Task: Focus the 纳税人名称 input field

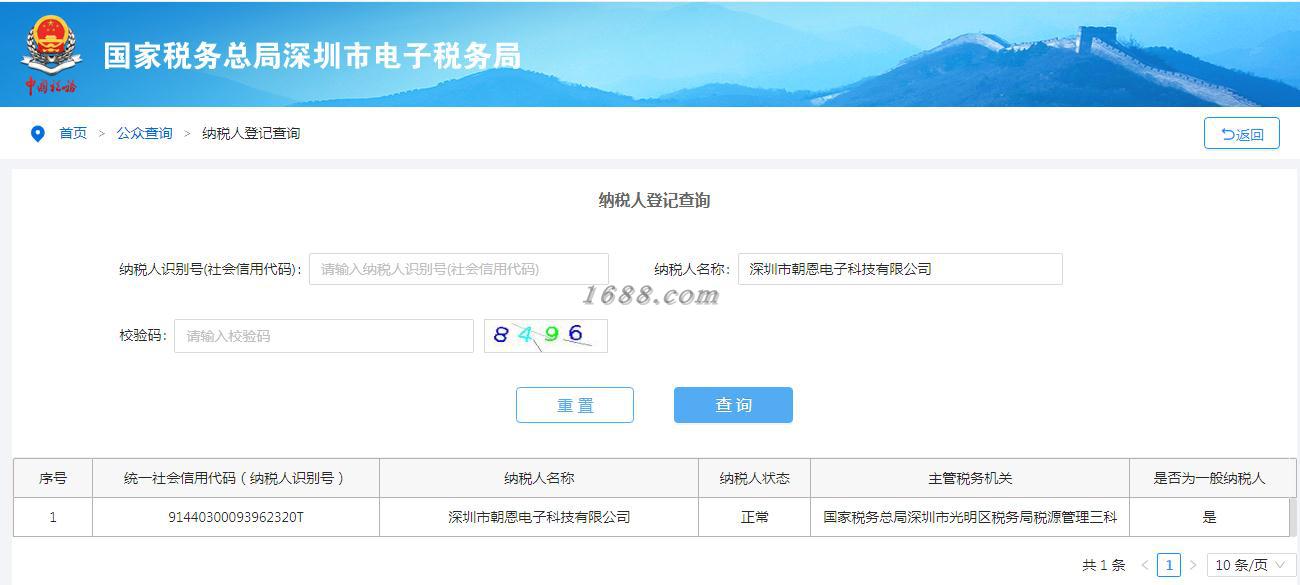Action: pos(900,269)
